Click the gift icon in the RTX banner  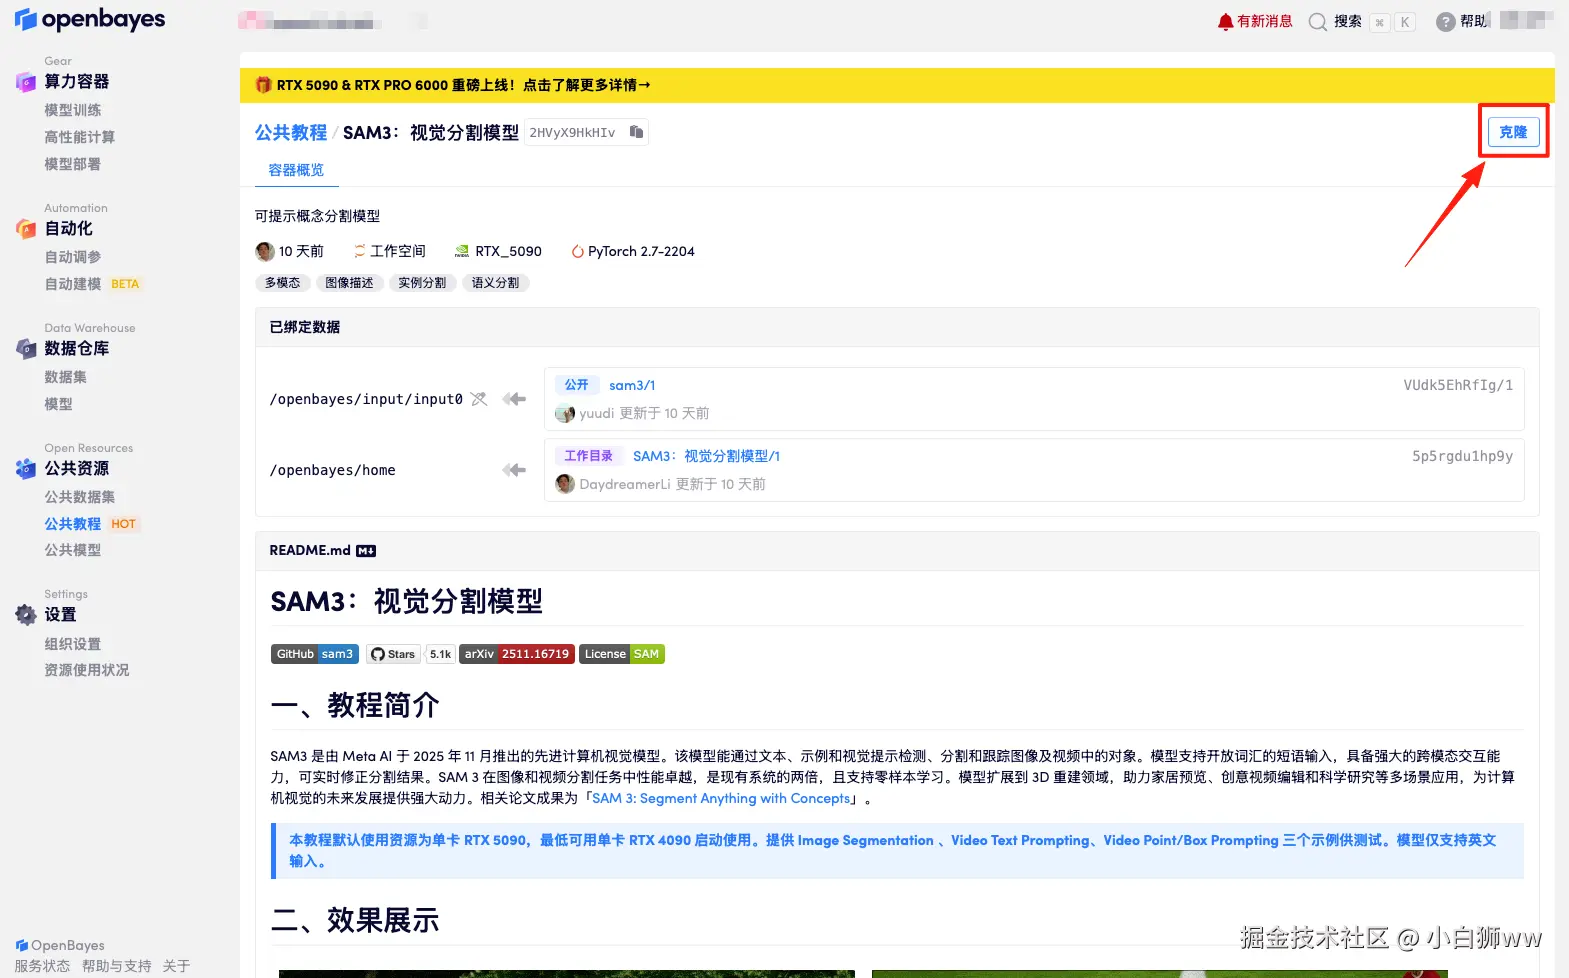coord(263,85)
